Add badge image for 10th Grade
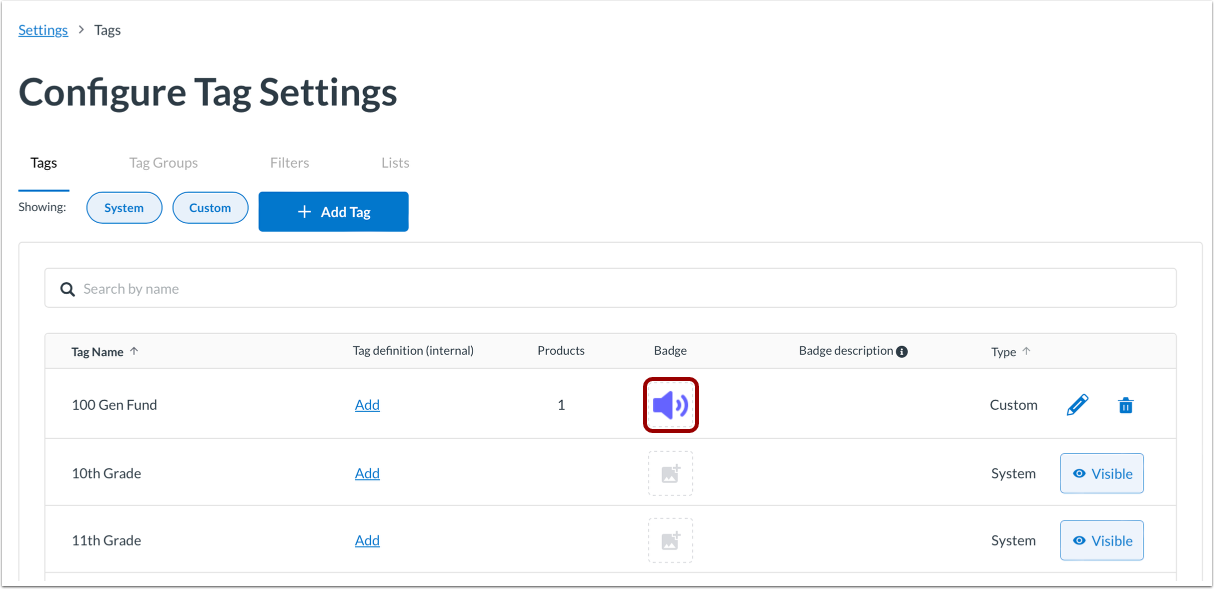This screenshot has width=1214, height=589. 670,473
